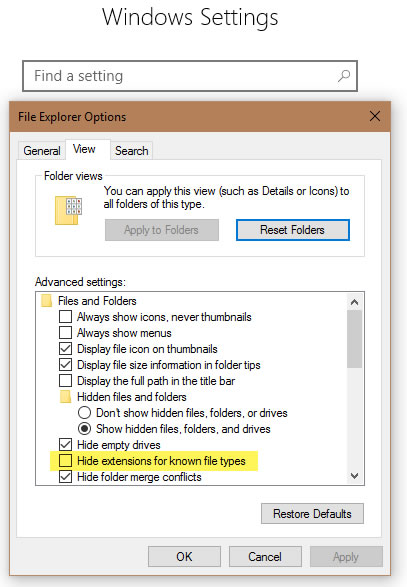Select Don't show hidden files radio button
Image resolution: width=407 pixels, height=587 pixels.
(85, 413)
